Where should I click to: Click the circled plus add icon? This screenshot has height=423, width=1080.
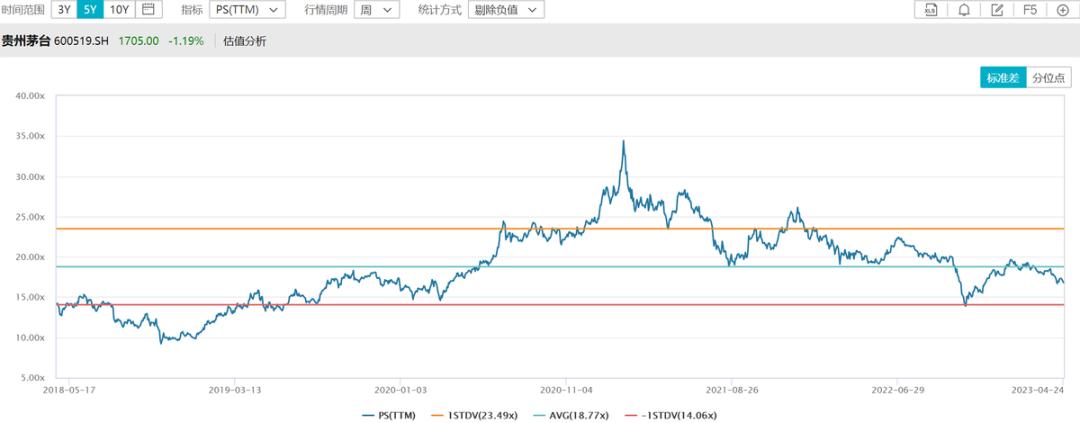pyautogui.click(x=1063, y=10)
